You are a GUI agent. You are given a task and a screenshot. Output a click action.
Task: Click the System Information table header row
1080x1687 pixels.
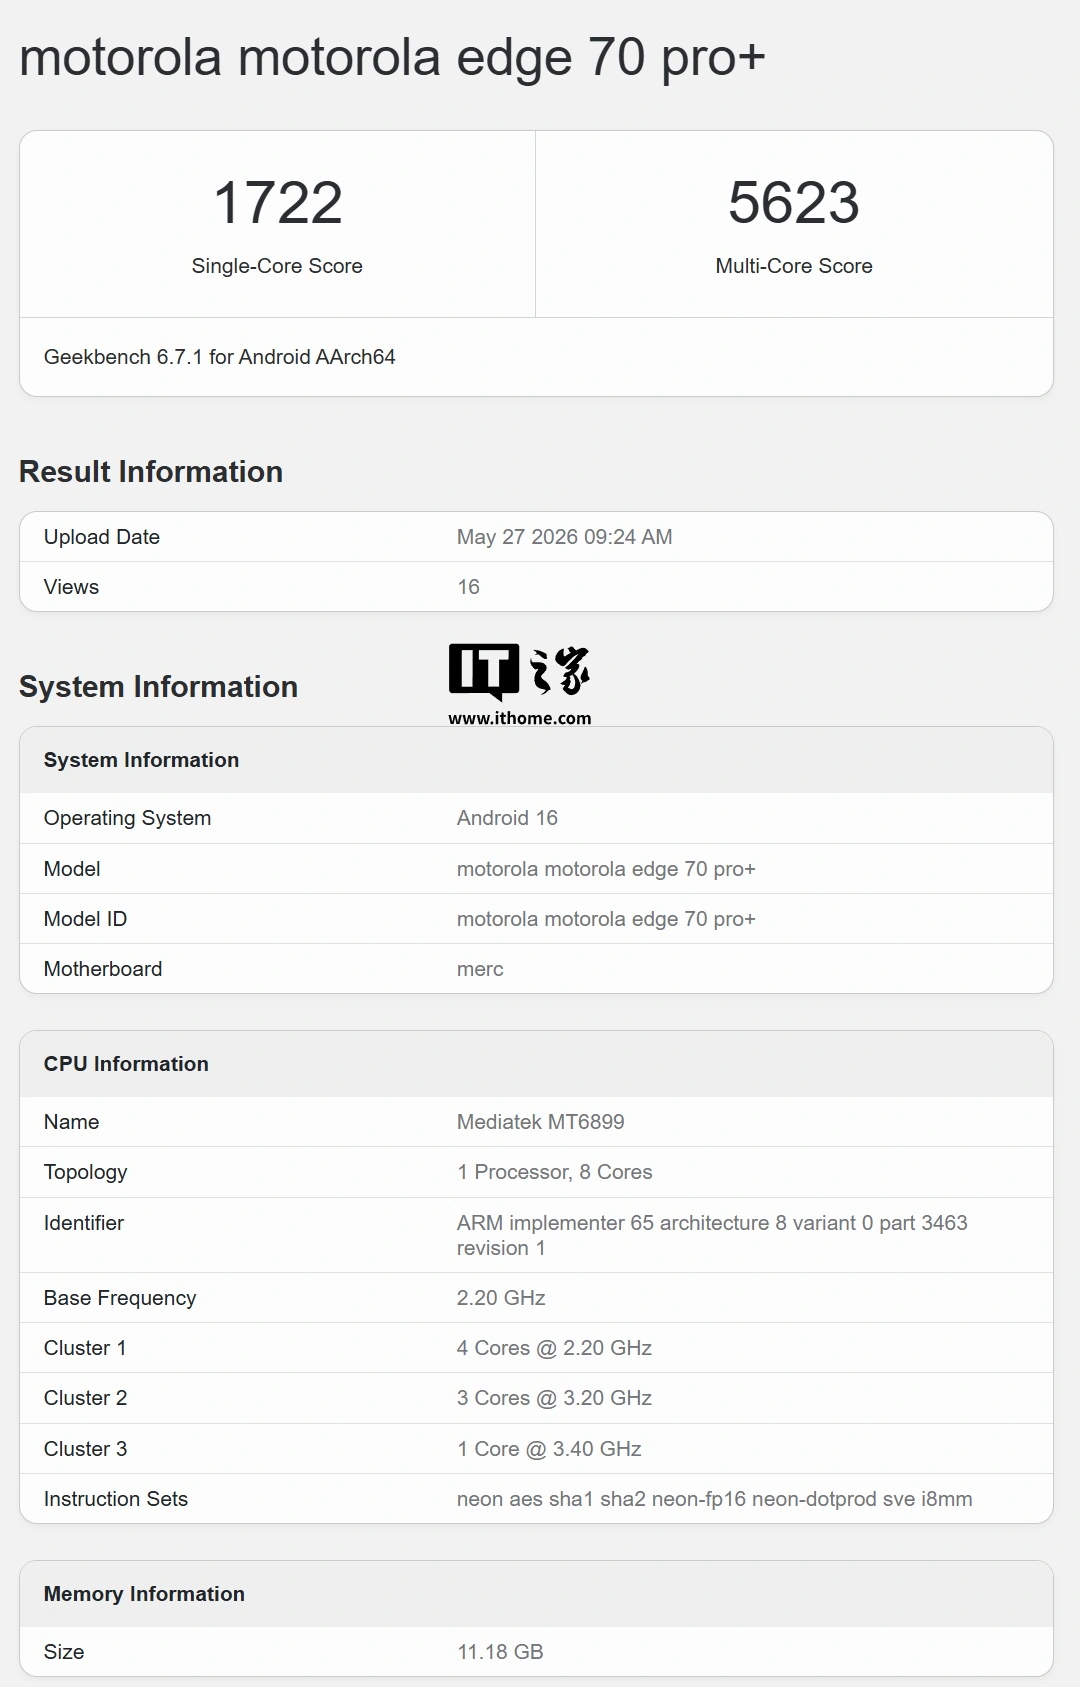tap(536, 760)
